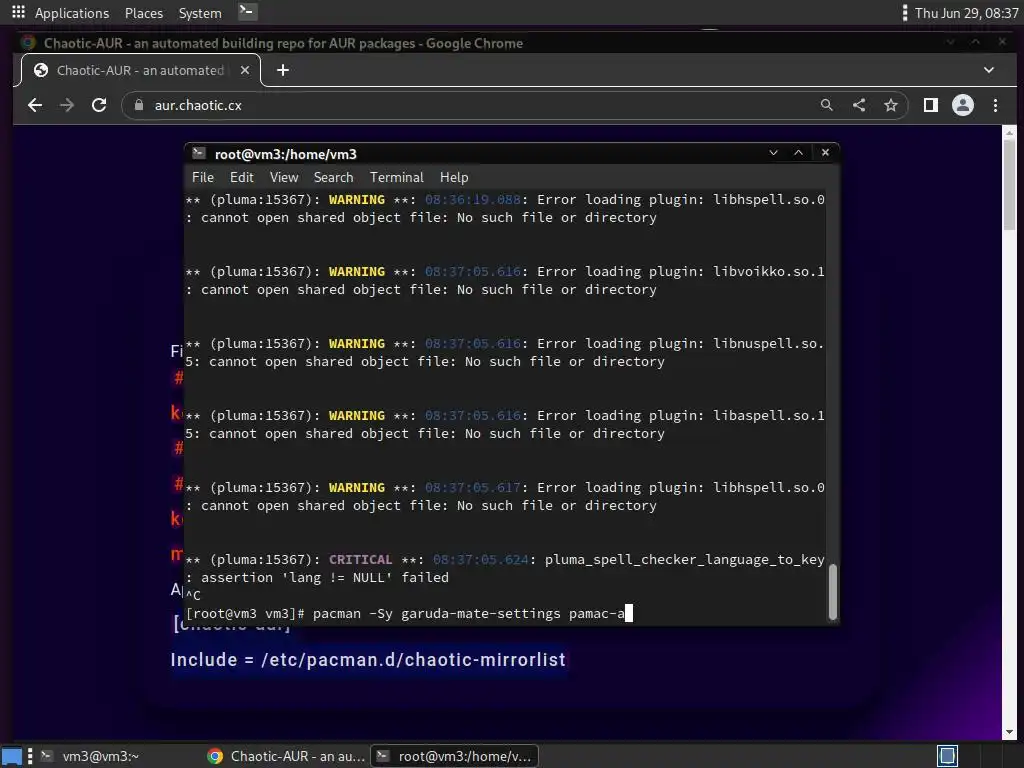
Task: Open terminal Help menu
Action: click(454, 178)
